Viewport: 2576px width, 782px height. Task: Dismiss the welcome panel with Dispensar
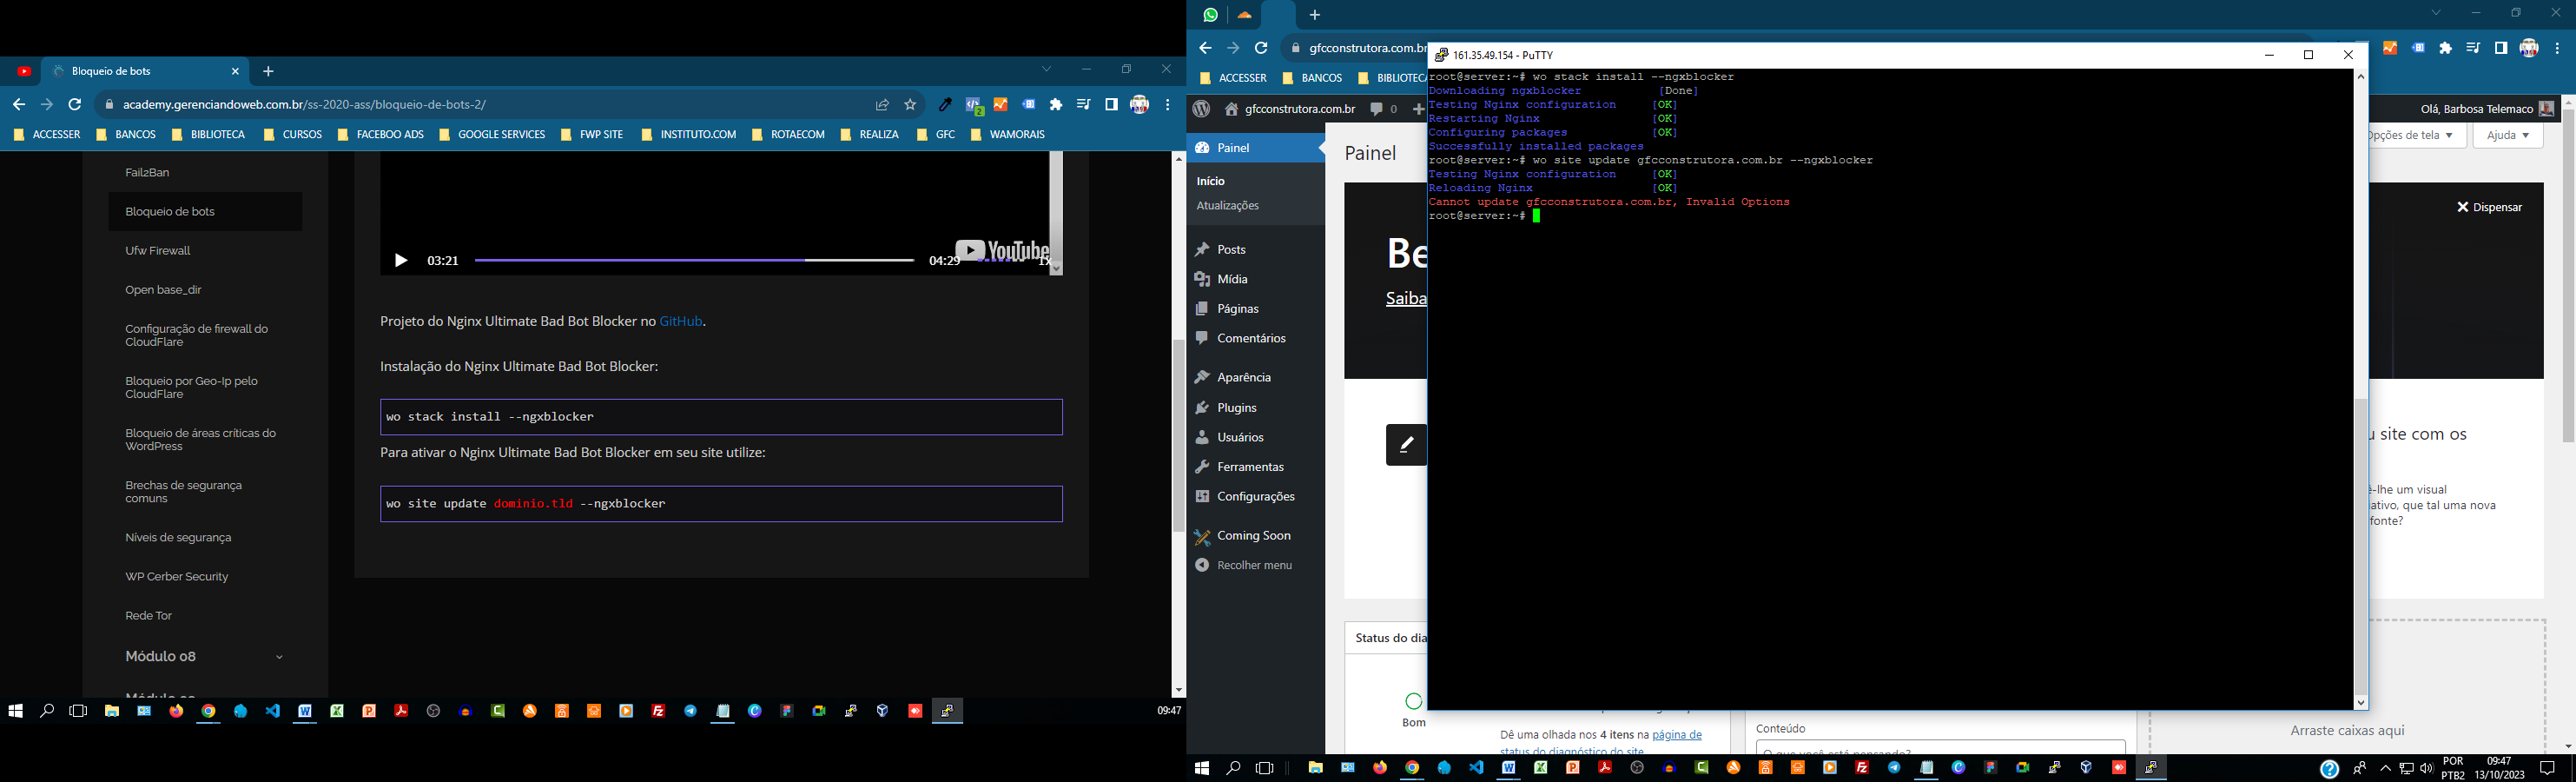coord(2489,207)
